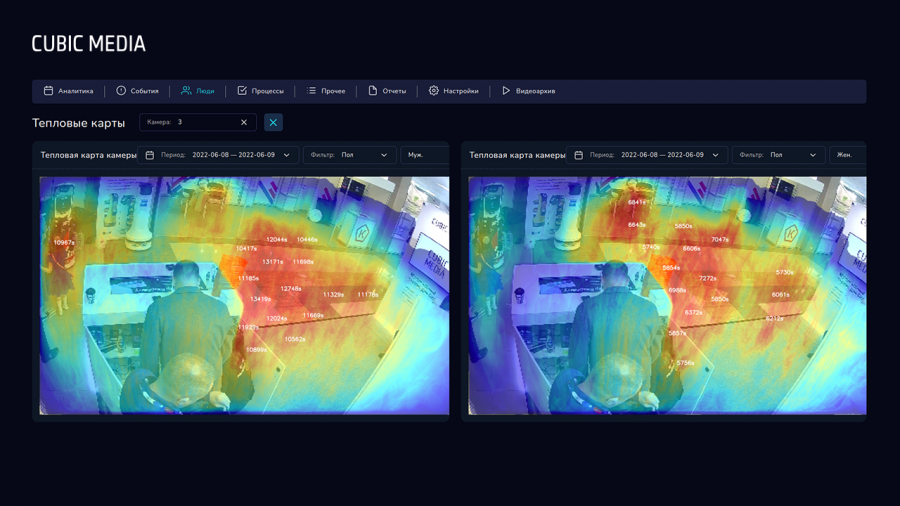
Task: Click the Видеоархив play icon
Action: [x=506, y=91]
